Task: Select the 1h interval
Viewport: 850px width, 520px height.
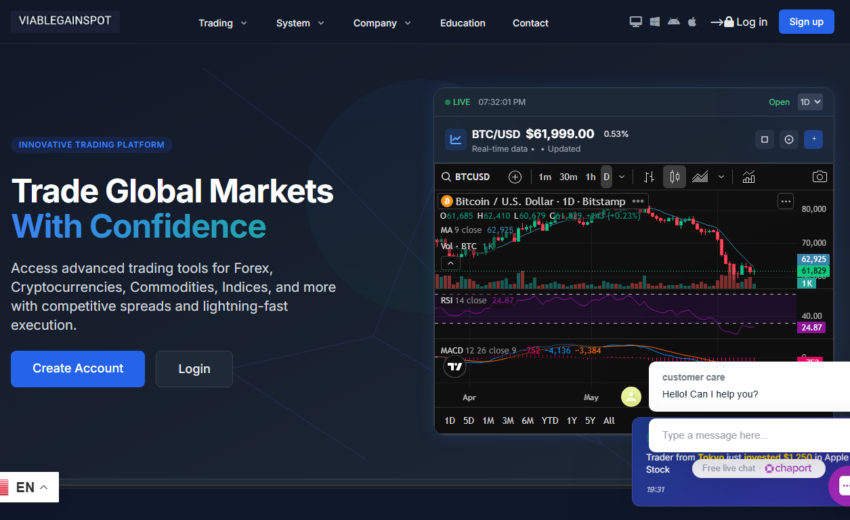Action: click(590, 177)
